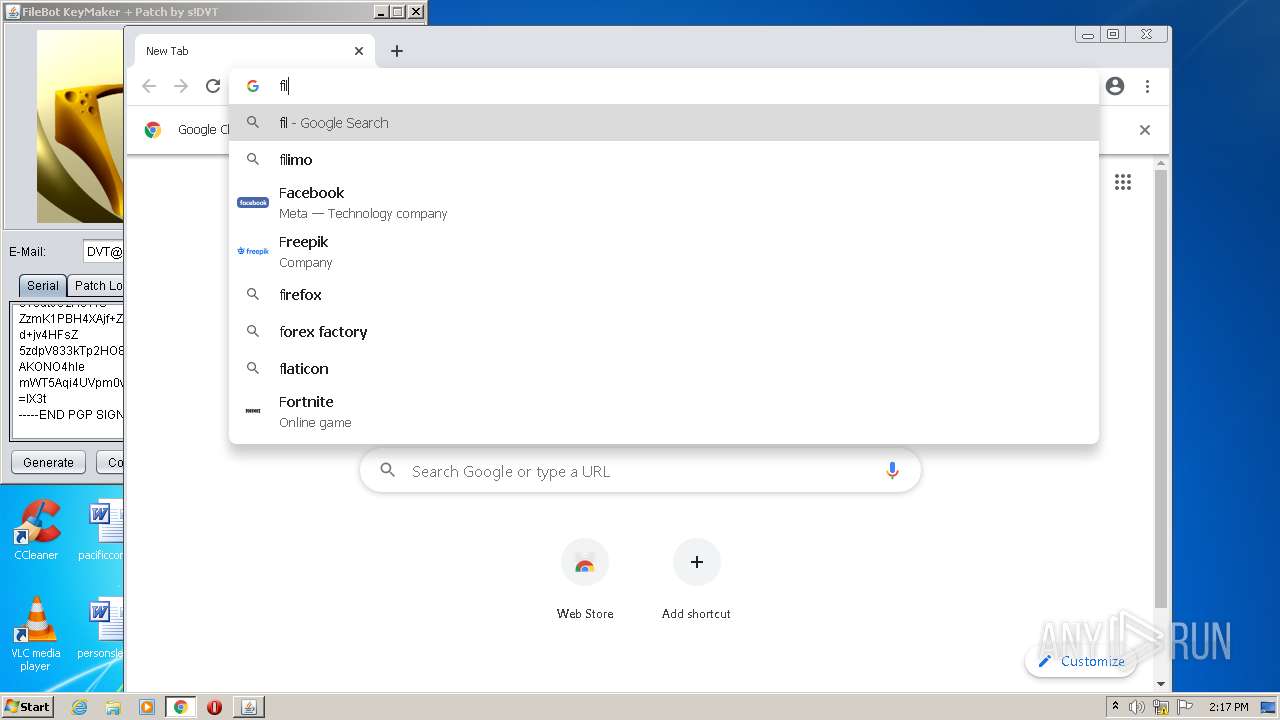Reload the page with refresh icon
The height and width of the screenshot is (720, 1280).
(x=213, y=86)
